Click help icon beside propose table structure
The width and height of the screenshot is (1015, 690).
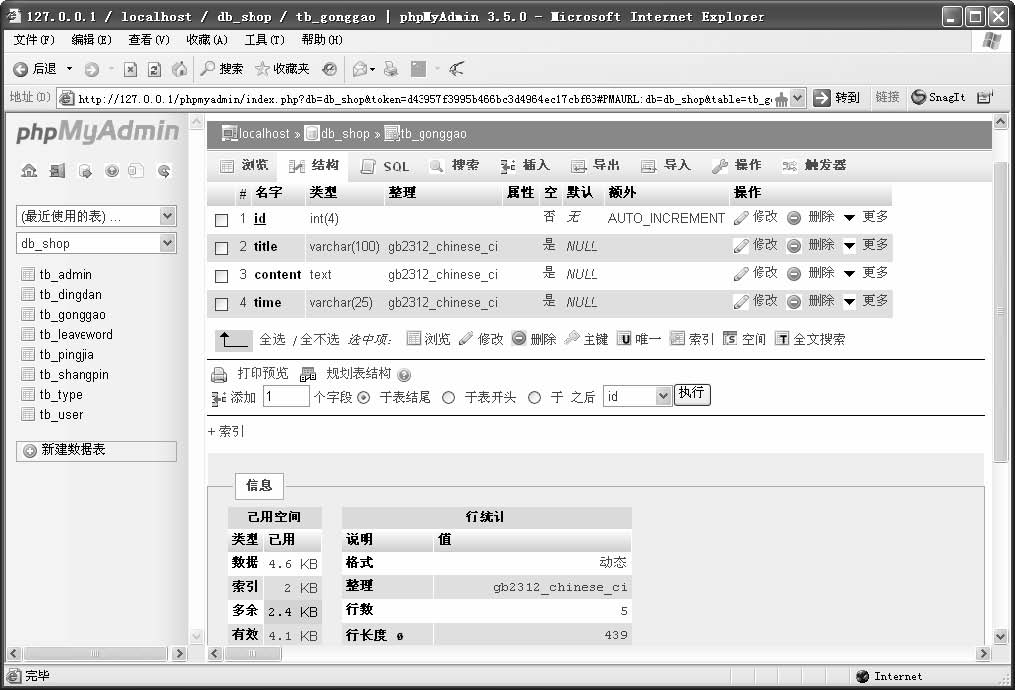pyautogui.click(x=405, y=375)
